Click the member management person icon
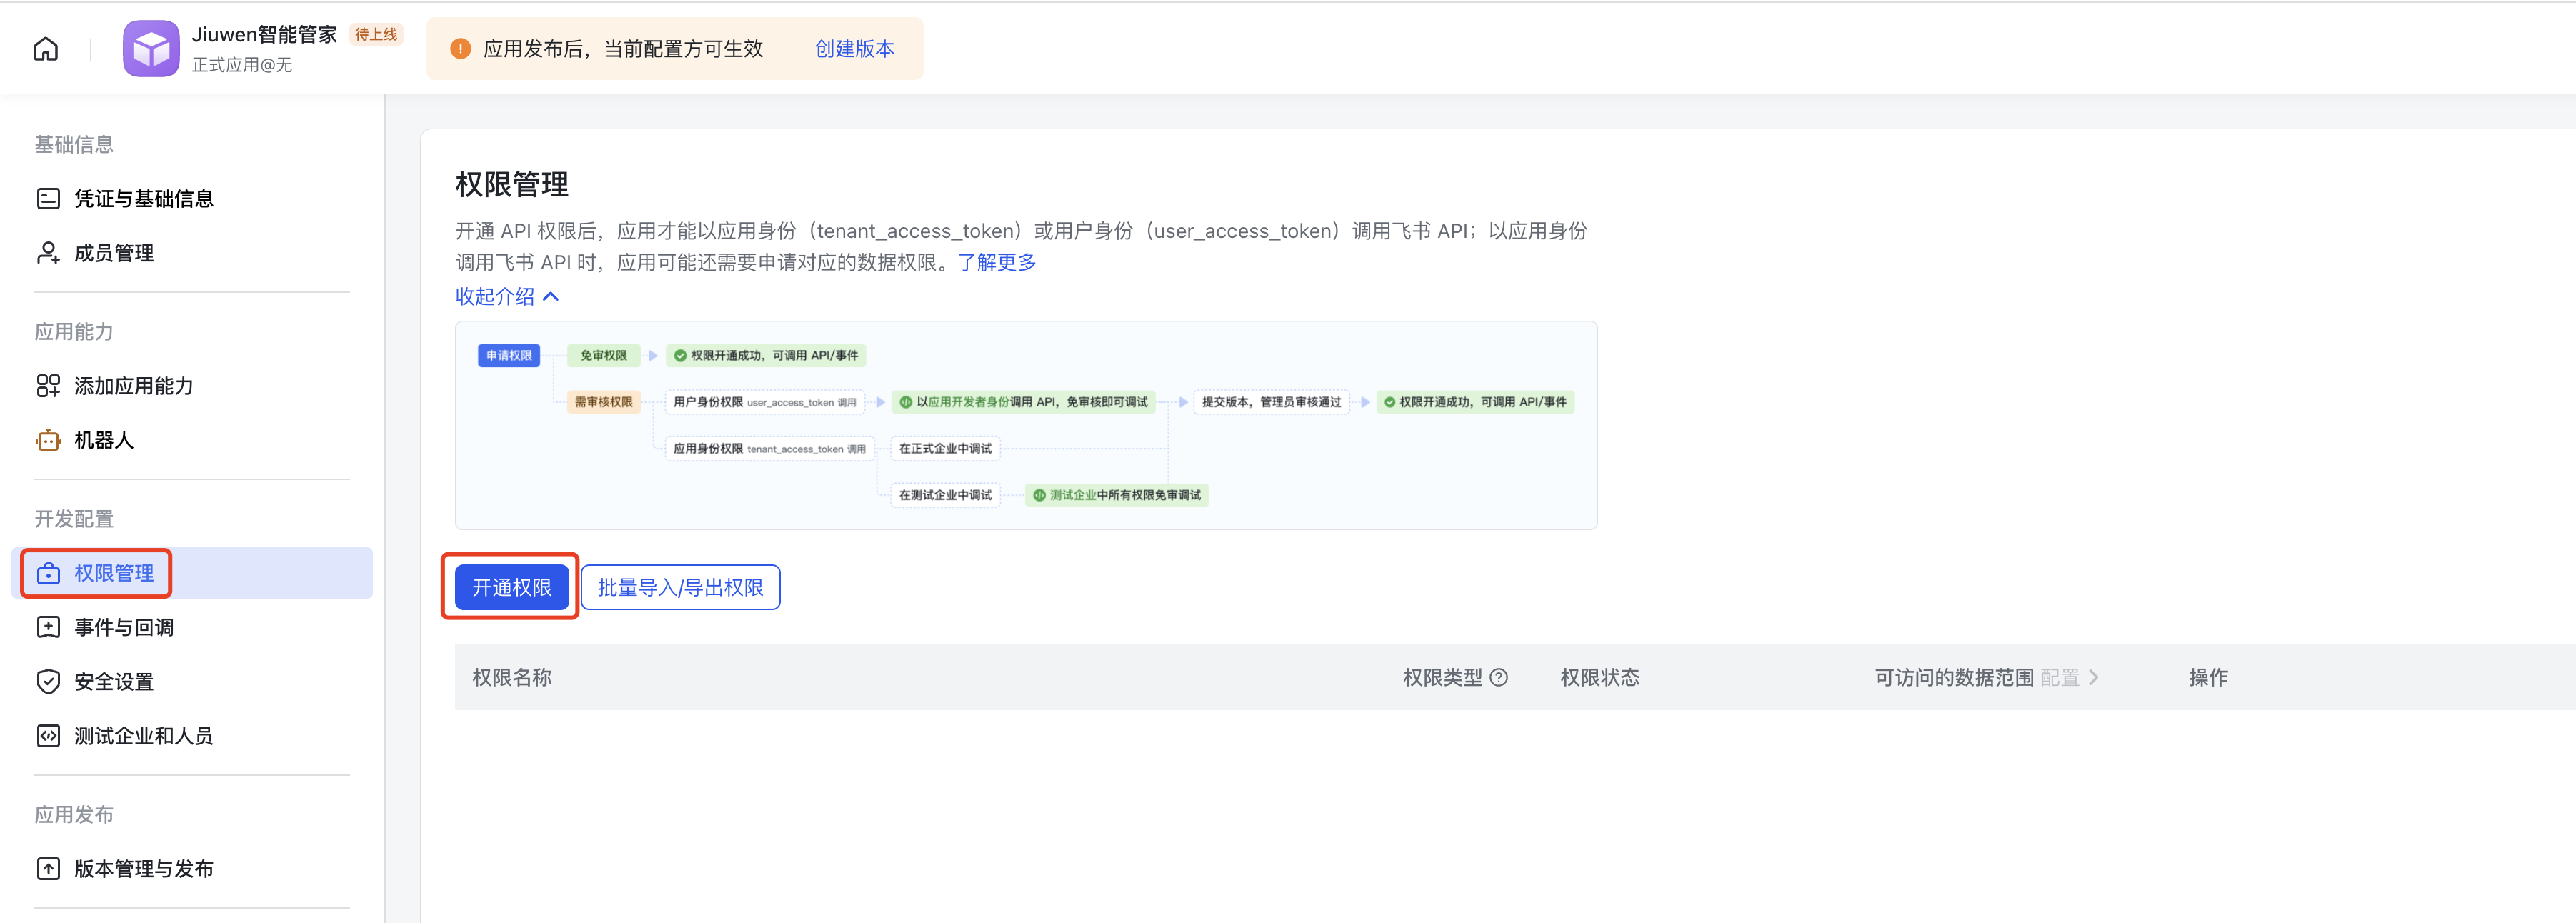This screenshot has height=923, width=2576. click(x=48, y=253)
